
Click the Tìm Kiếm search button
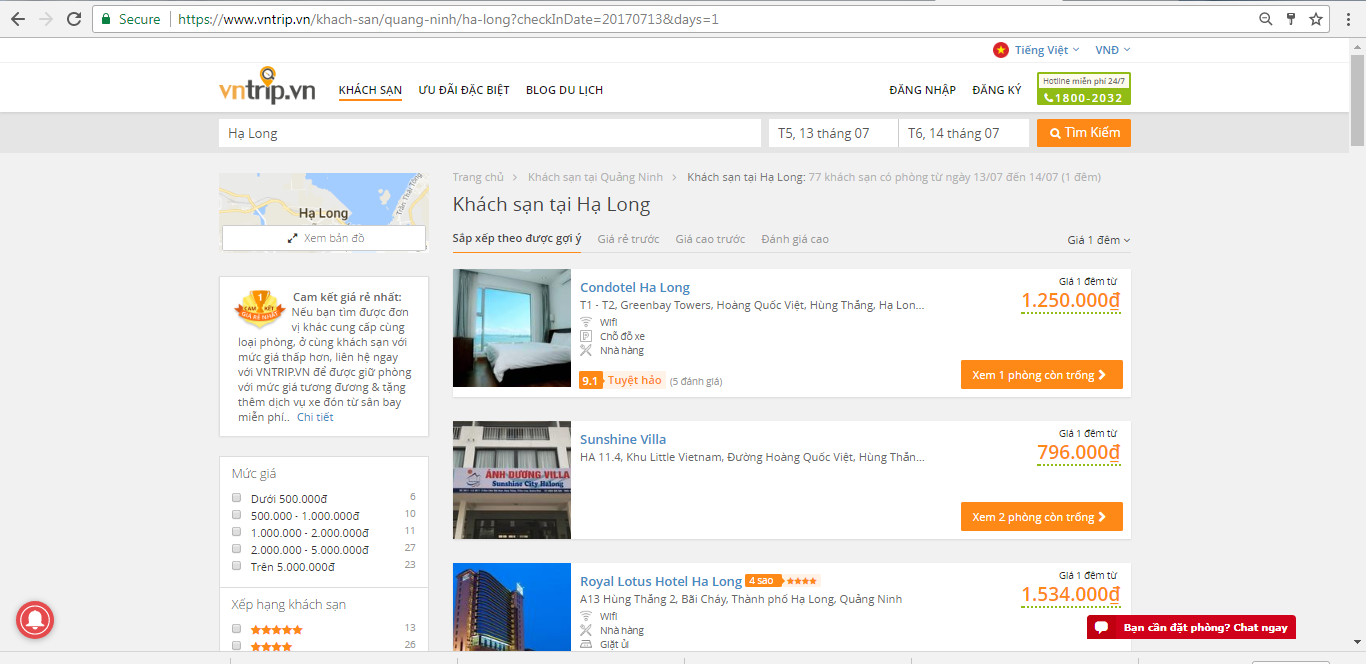pos(1084,133)
